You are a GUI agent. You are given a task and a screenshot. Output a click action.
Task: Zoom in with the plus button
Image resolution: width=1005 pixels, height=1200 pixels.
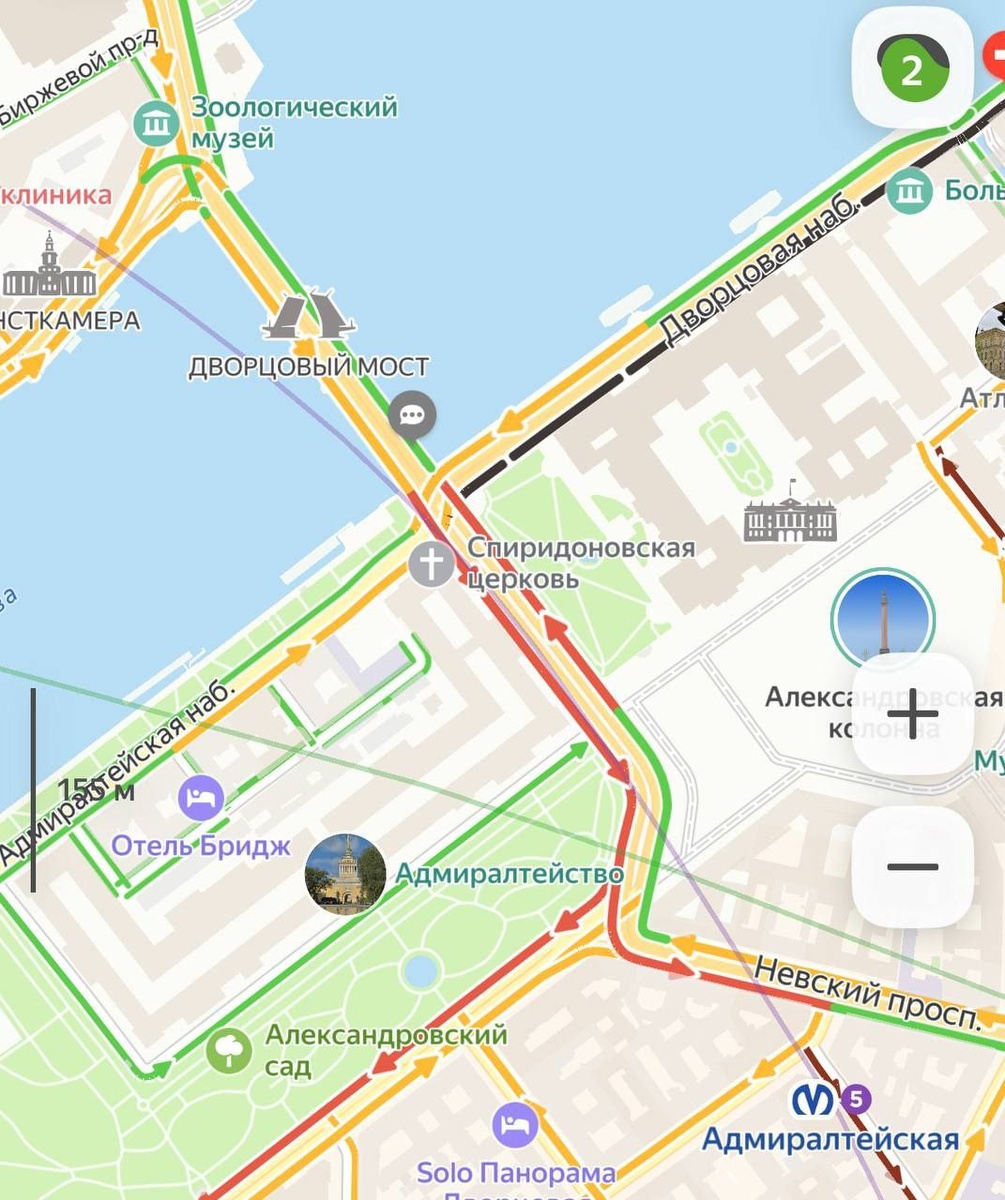(912, 714)
